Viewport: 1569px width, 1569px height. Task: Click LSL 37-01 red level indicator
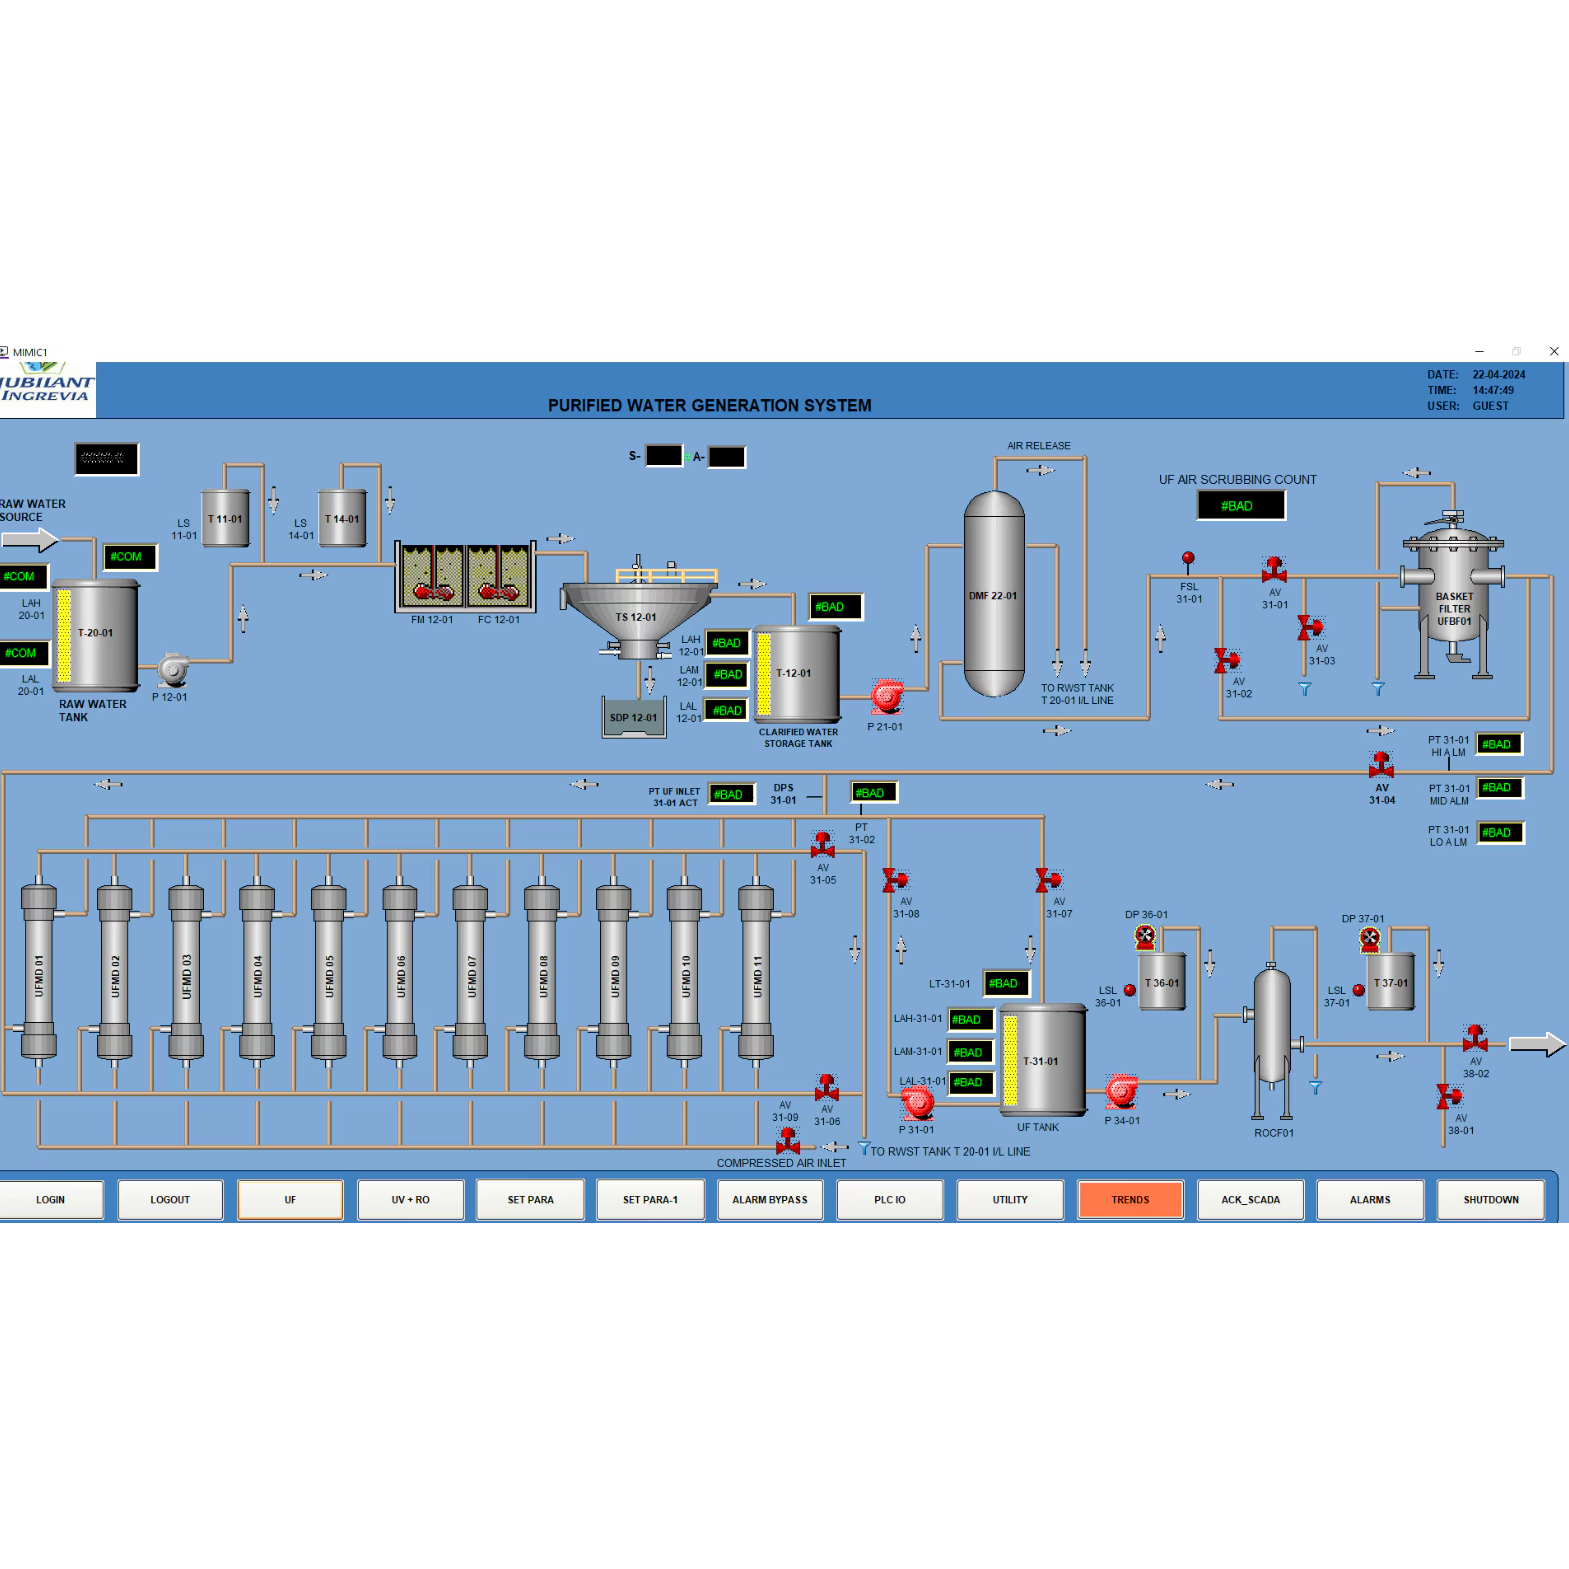tap(1359, 990)
